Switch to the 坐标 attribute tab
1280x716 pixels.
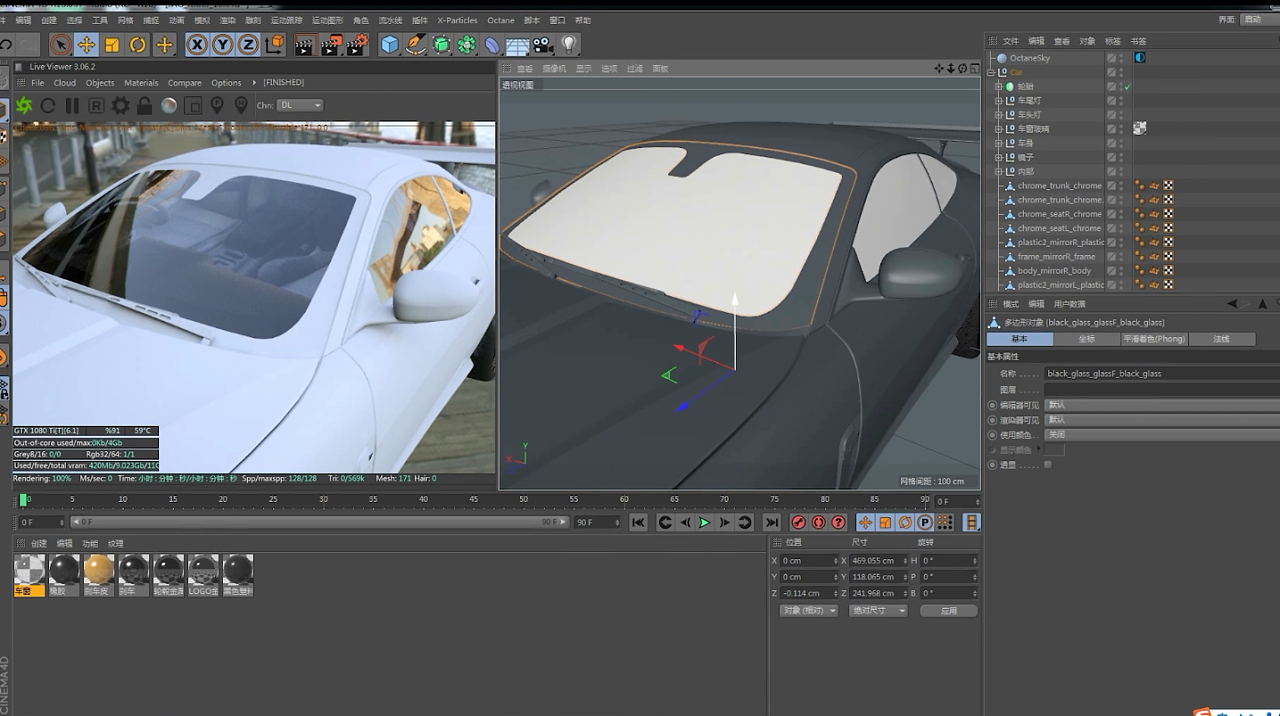tap(1087, 339)
